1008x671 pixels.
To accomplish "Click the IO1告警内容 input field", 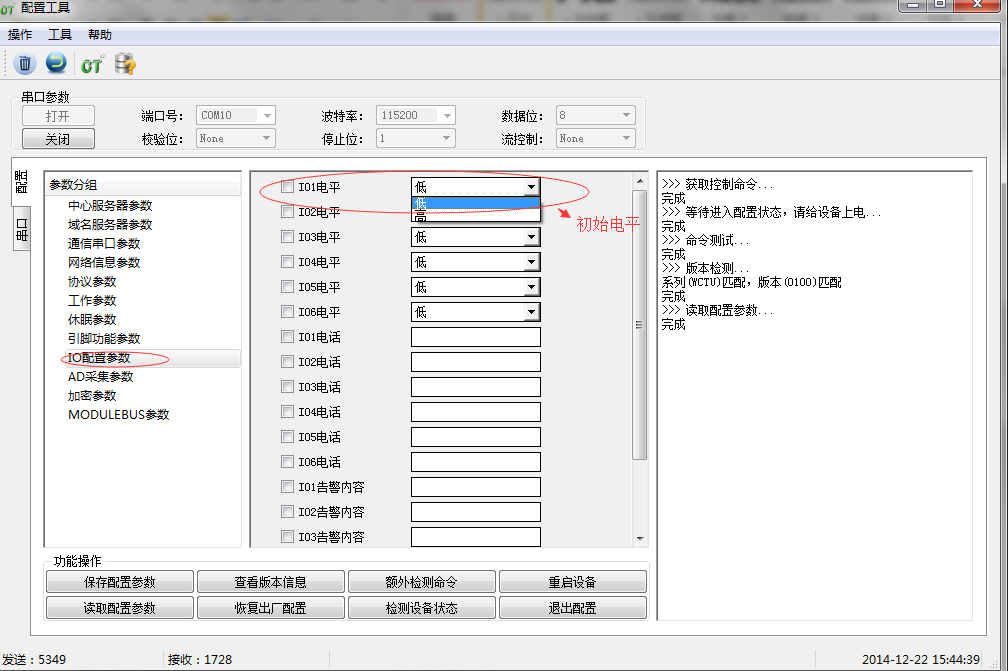I will [476, 487].
